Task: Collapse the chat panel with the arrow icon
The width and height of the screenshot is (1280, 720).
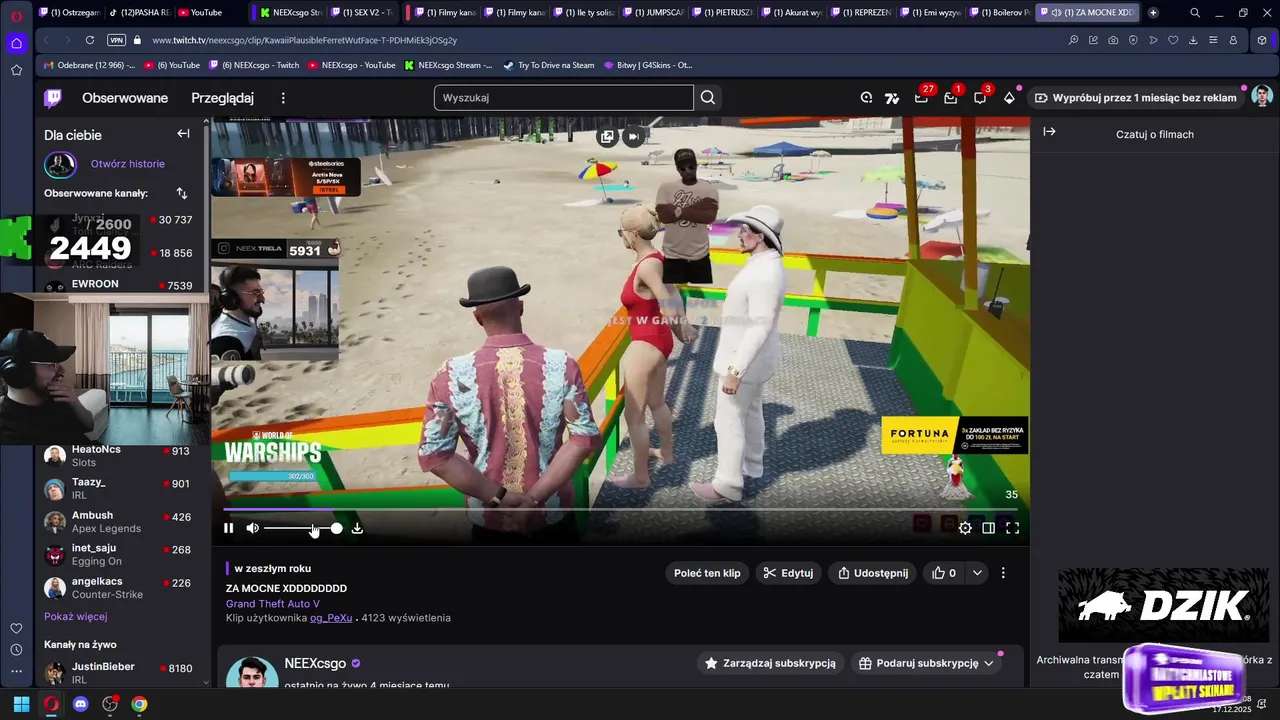Action: coord(1049,131)
